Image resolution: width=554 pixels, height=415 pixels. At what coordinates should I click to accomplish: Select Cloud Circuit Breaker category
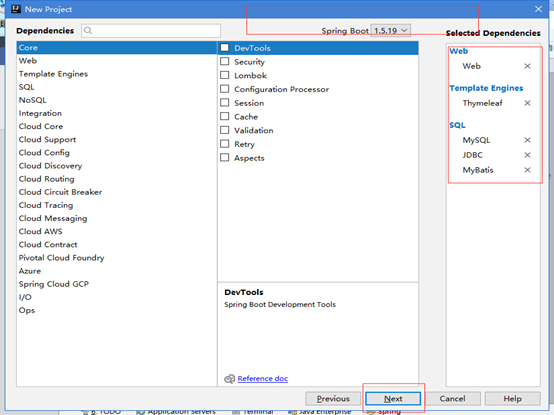pyautogui.click(x=117, y=192)
